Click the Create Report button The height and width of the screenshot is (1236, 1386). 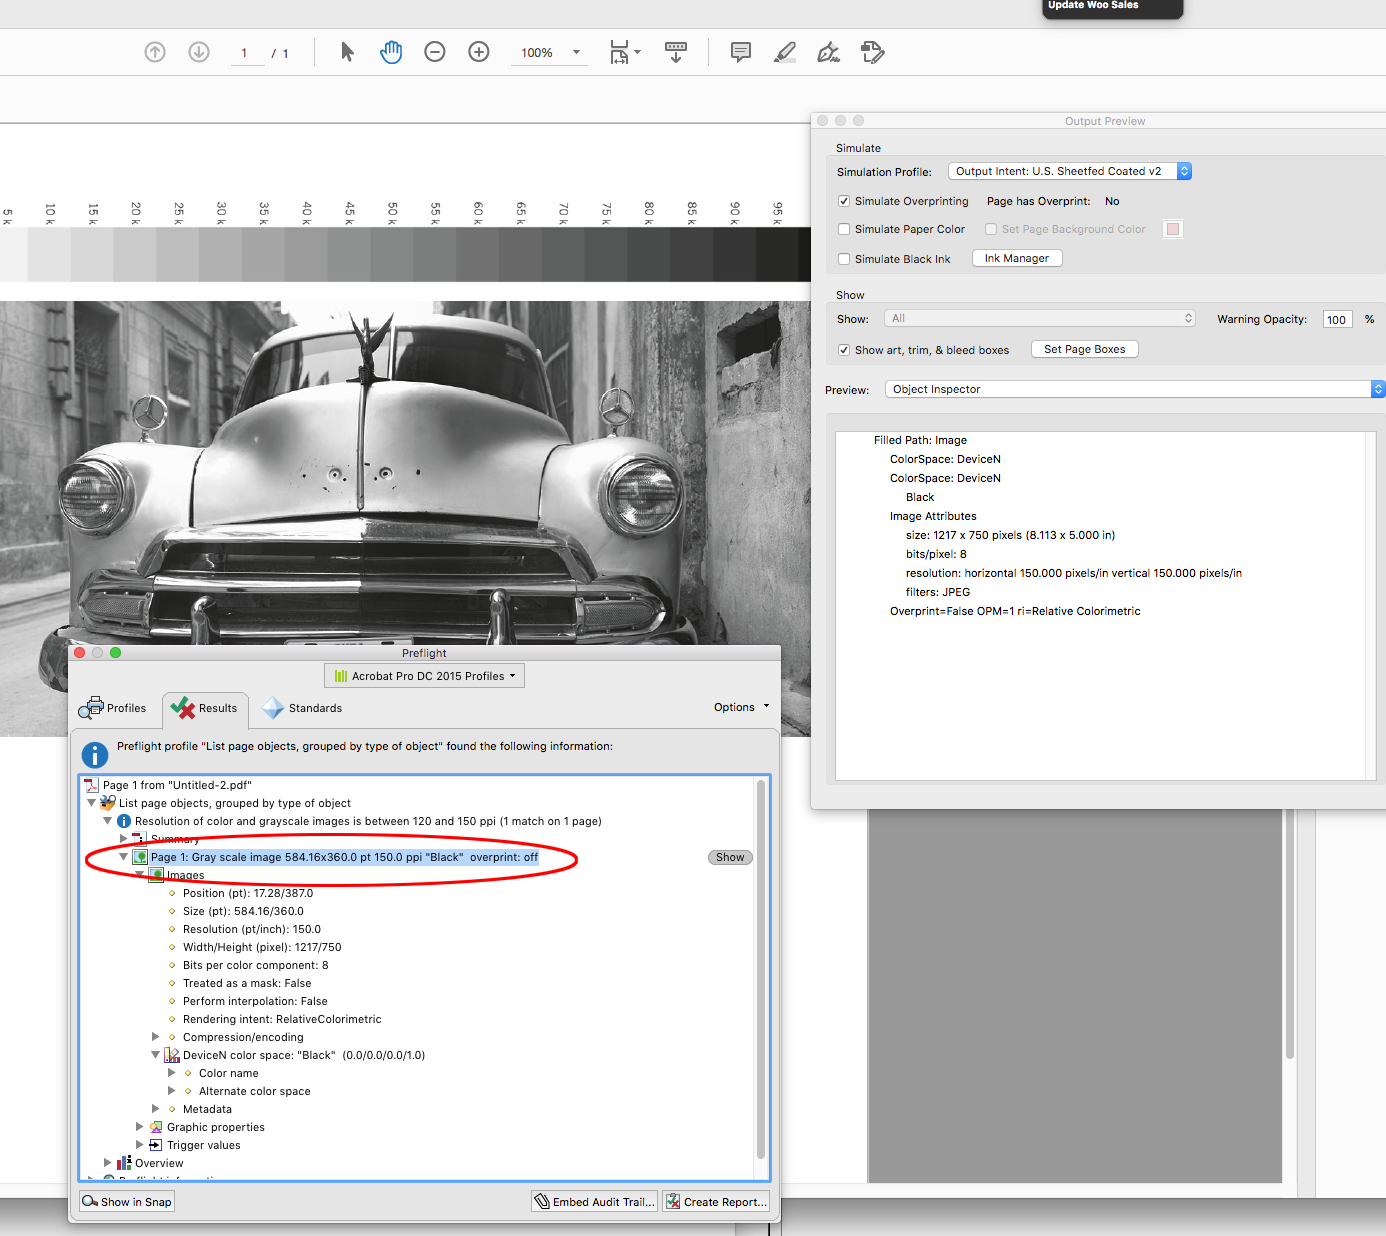[716, 1201]
